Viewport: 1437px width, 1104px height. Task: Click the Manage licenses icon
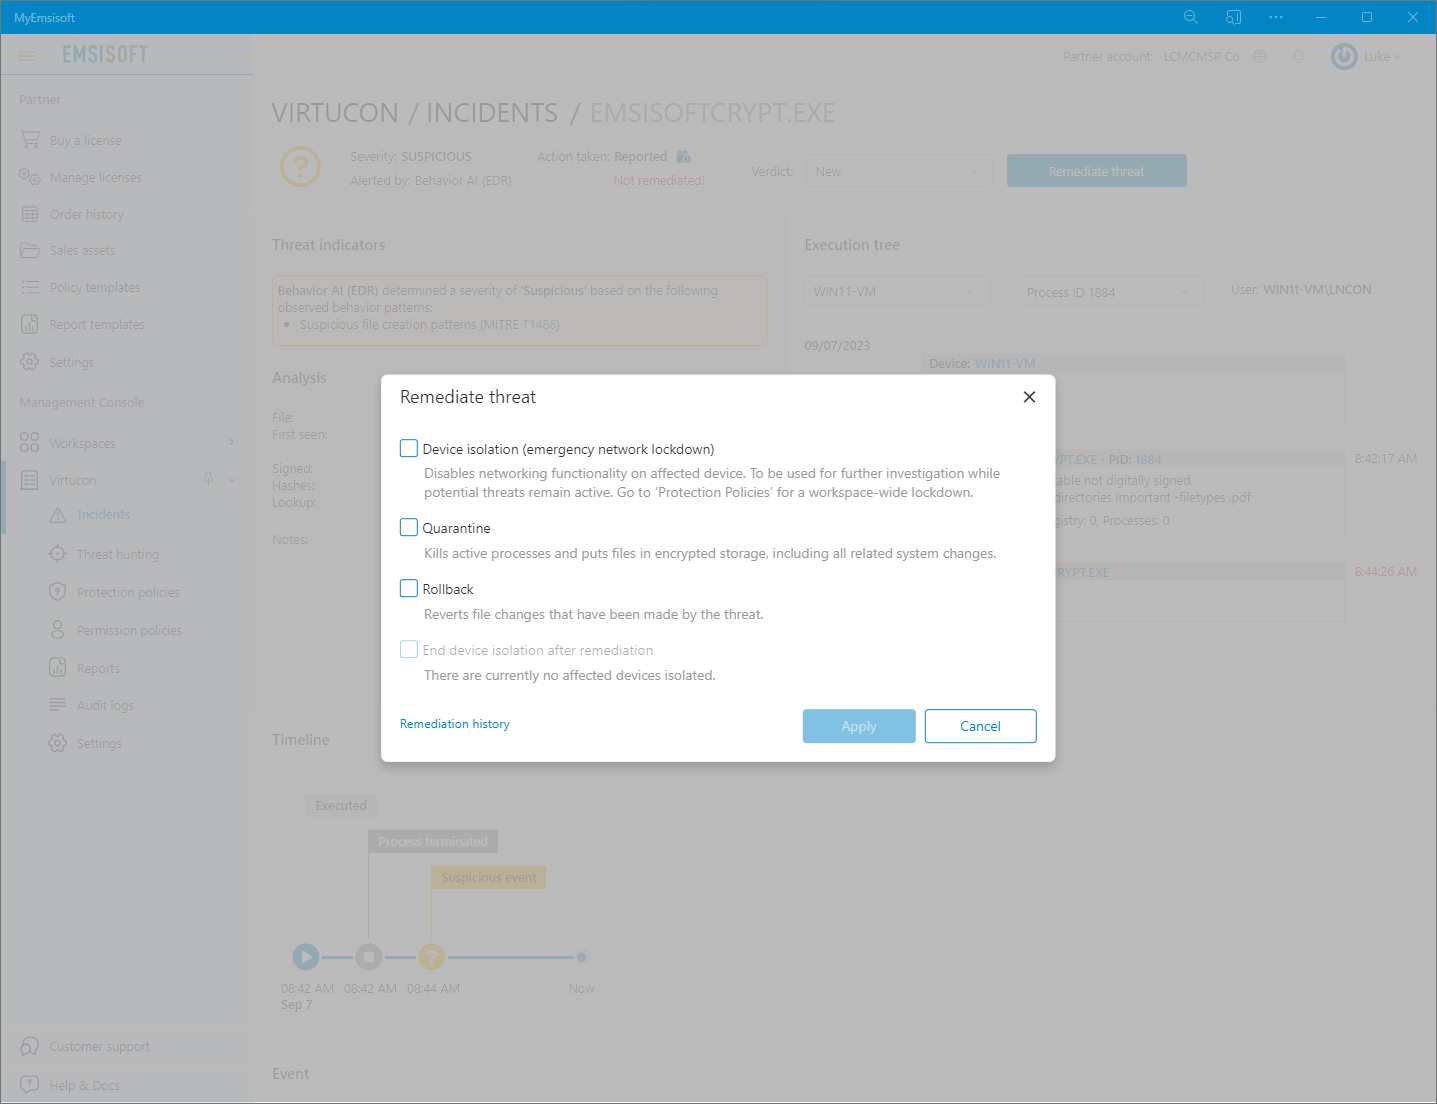tap(29, 177)
